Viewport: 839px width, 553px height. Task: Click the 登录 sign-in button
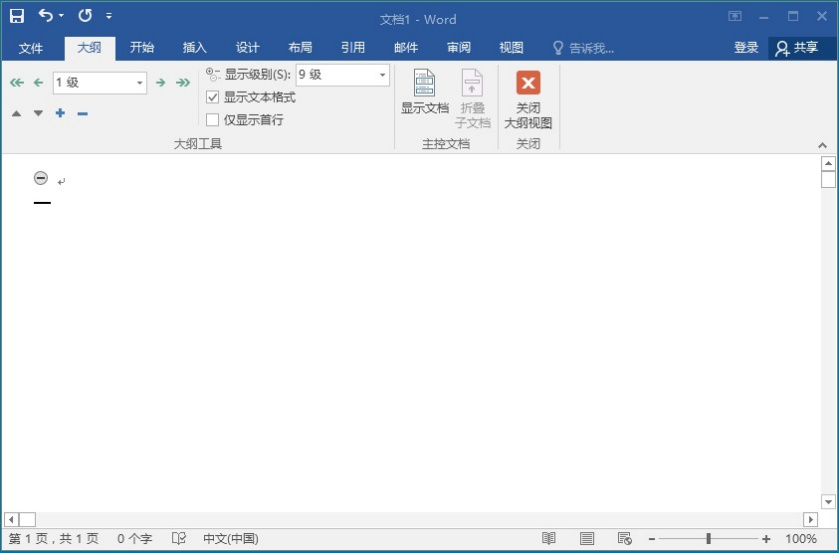pos(746,48)
